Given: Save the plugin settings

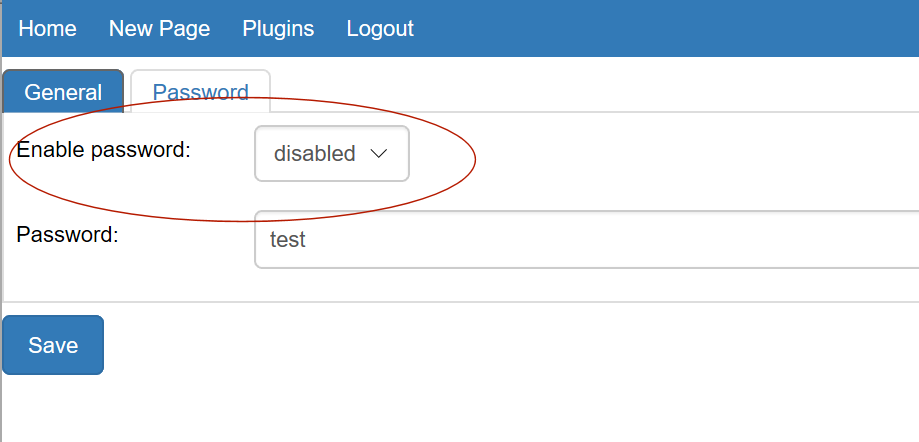Looking at the screenshot, I should coord(53,345).
